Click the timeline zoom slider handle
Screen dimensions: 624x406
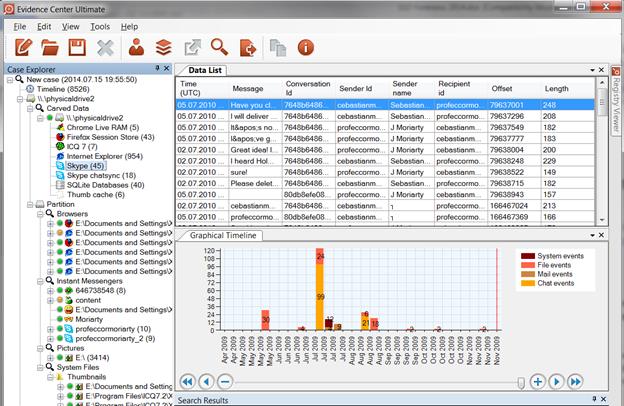521,383
